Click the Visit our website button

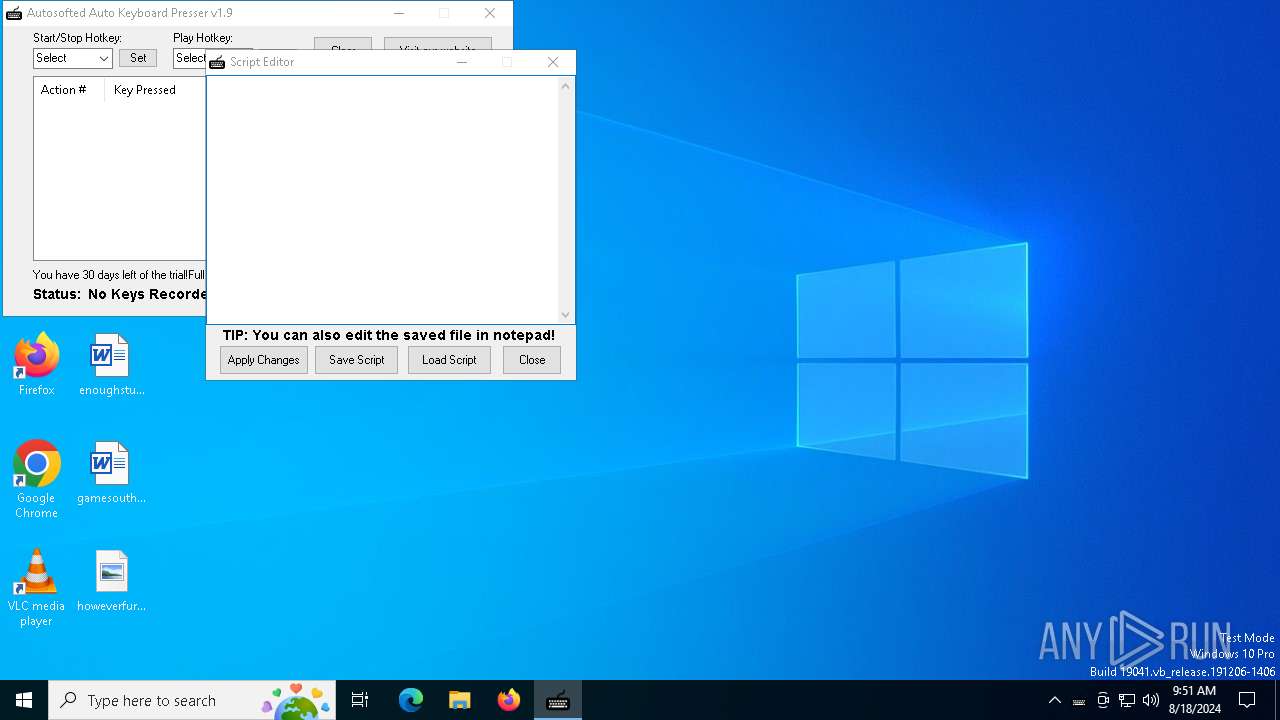click(x=438, y=44)
